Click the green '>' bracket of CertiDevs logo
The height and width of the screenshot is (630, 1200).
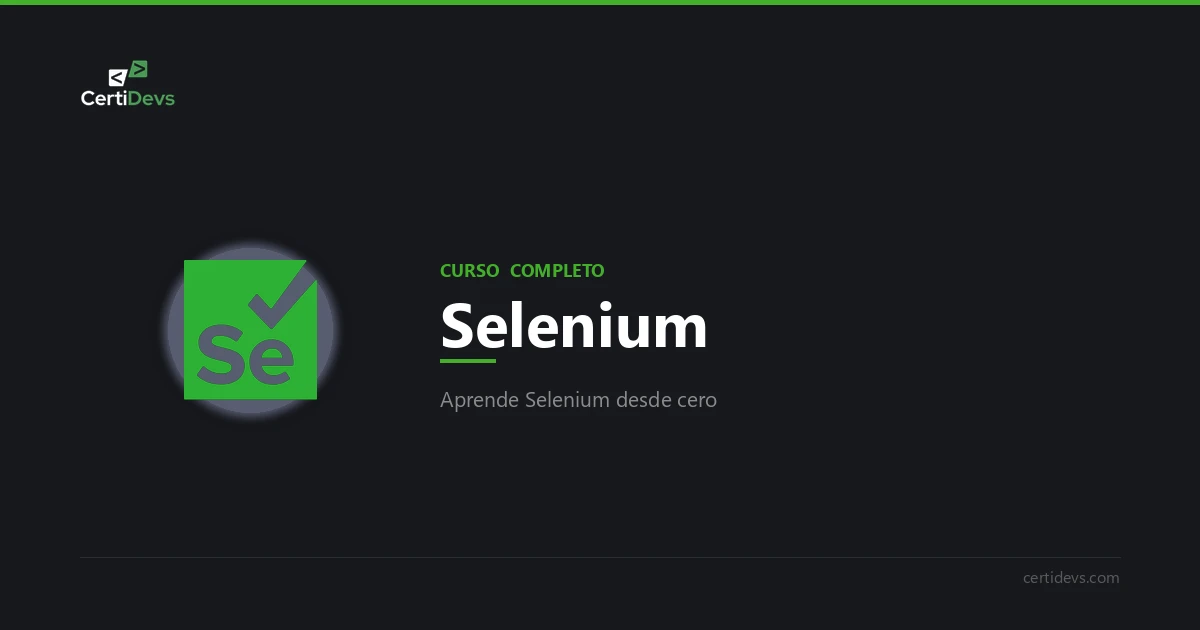click(x=139, y=69)
